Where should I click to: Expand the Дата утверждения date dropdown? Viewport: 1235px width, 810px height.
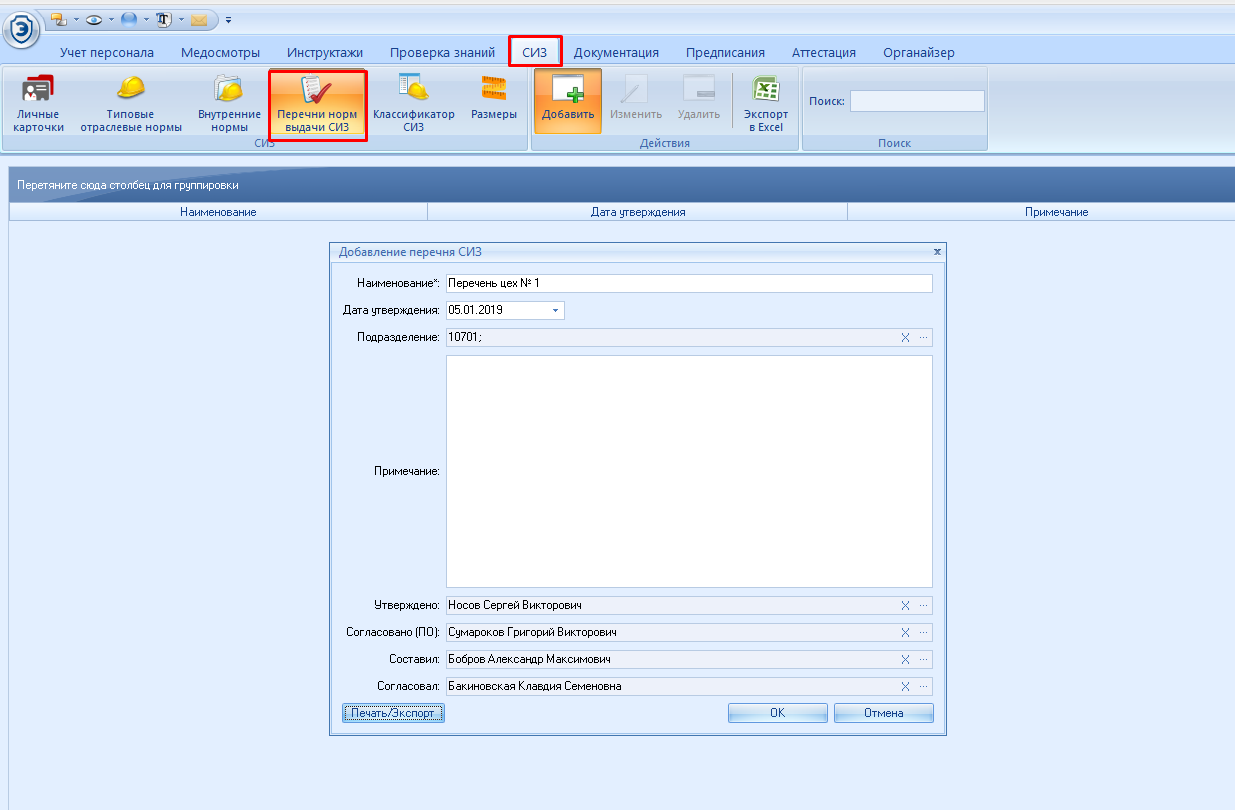(x=556, y=311)
